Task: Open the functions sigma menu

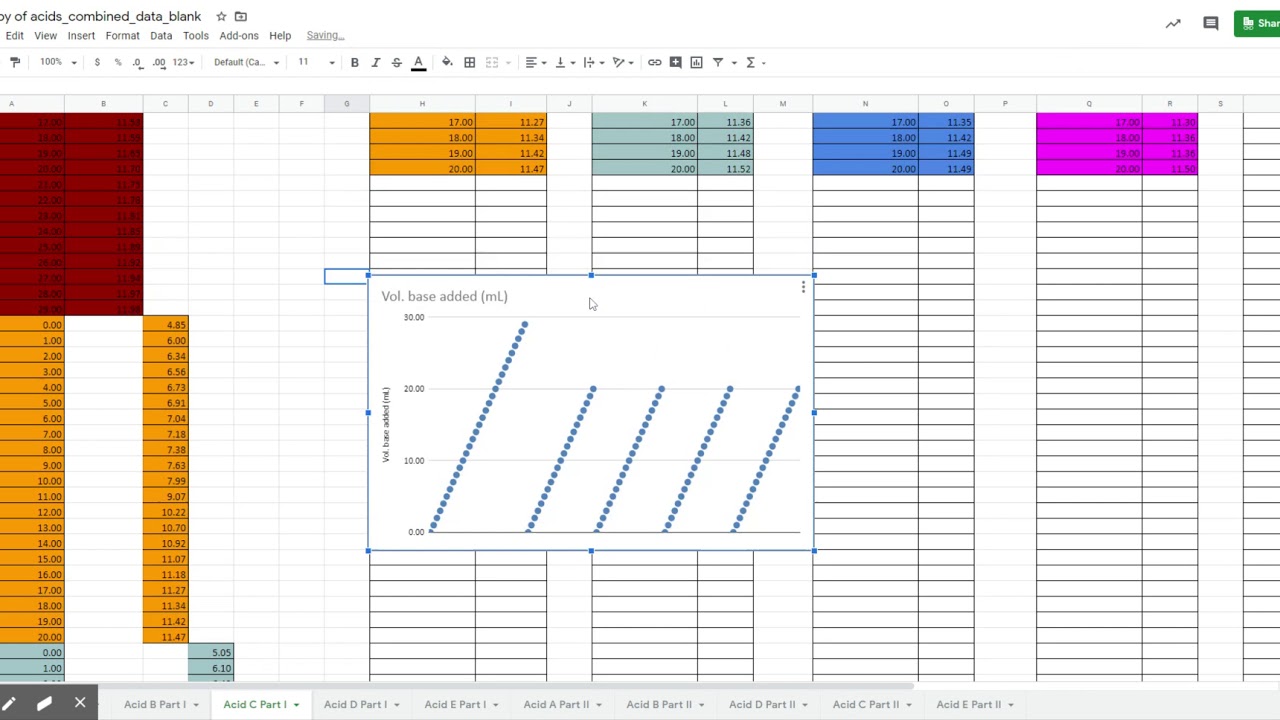Action: pos(750,62)
